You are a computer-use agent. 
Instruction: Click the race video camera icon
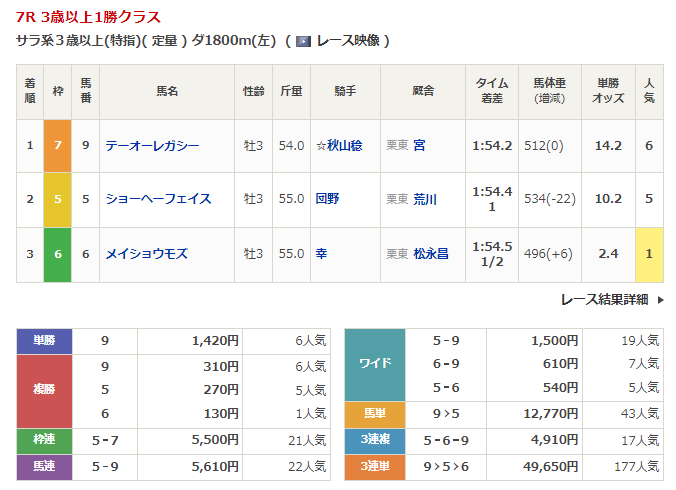[x=301, y=41]
